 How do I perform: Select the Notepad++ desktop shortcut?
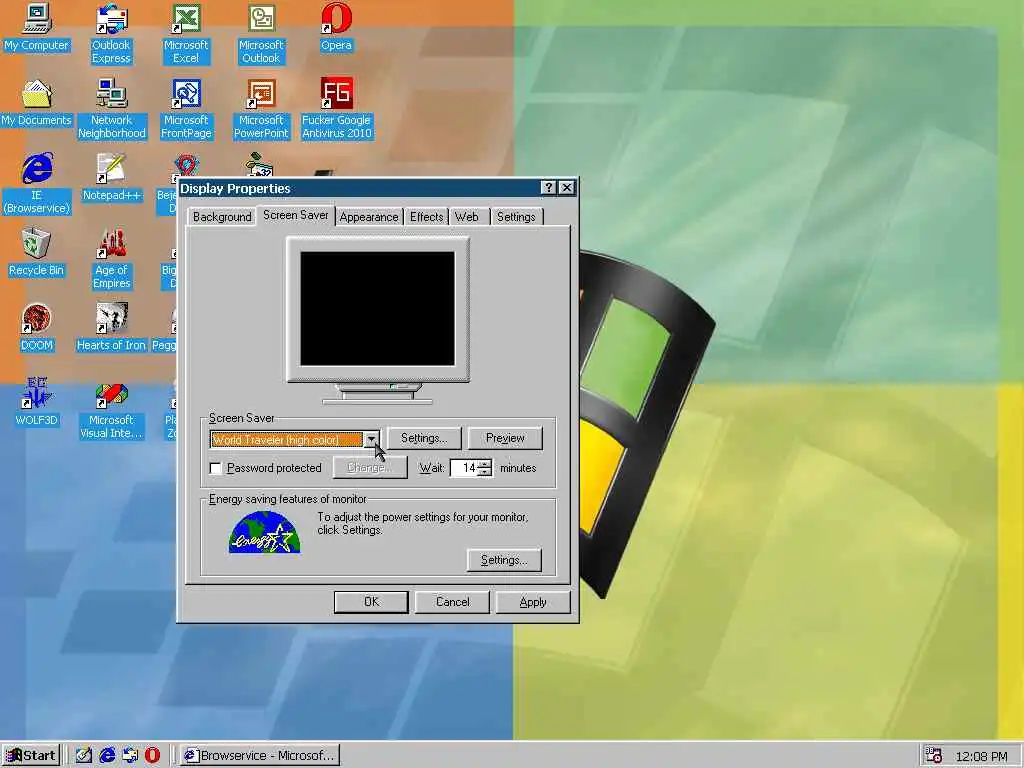[111, 178]
